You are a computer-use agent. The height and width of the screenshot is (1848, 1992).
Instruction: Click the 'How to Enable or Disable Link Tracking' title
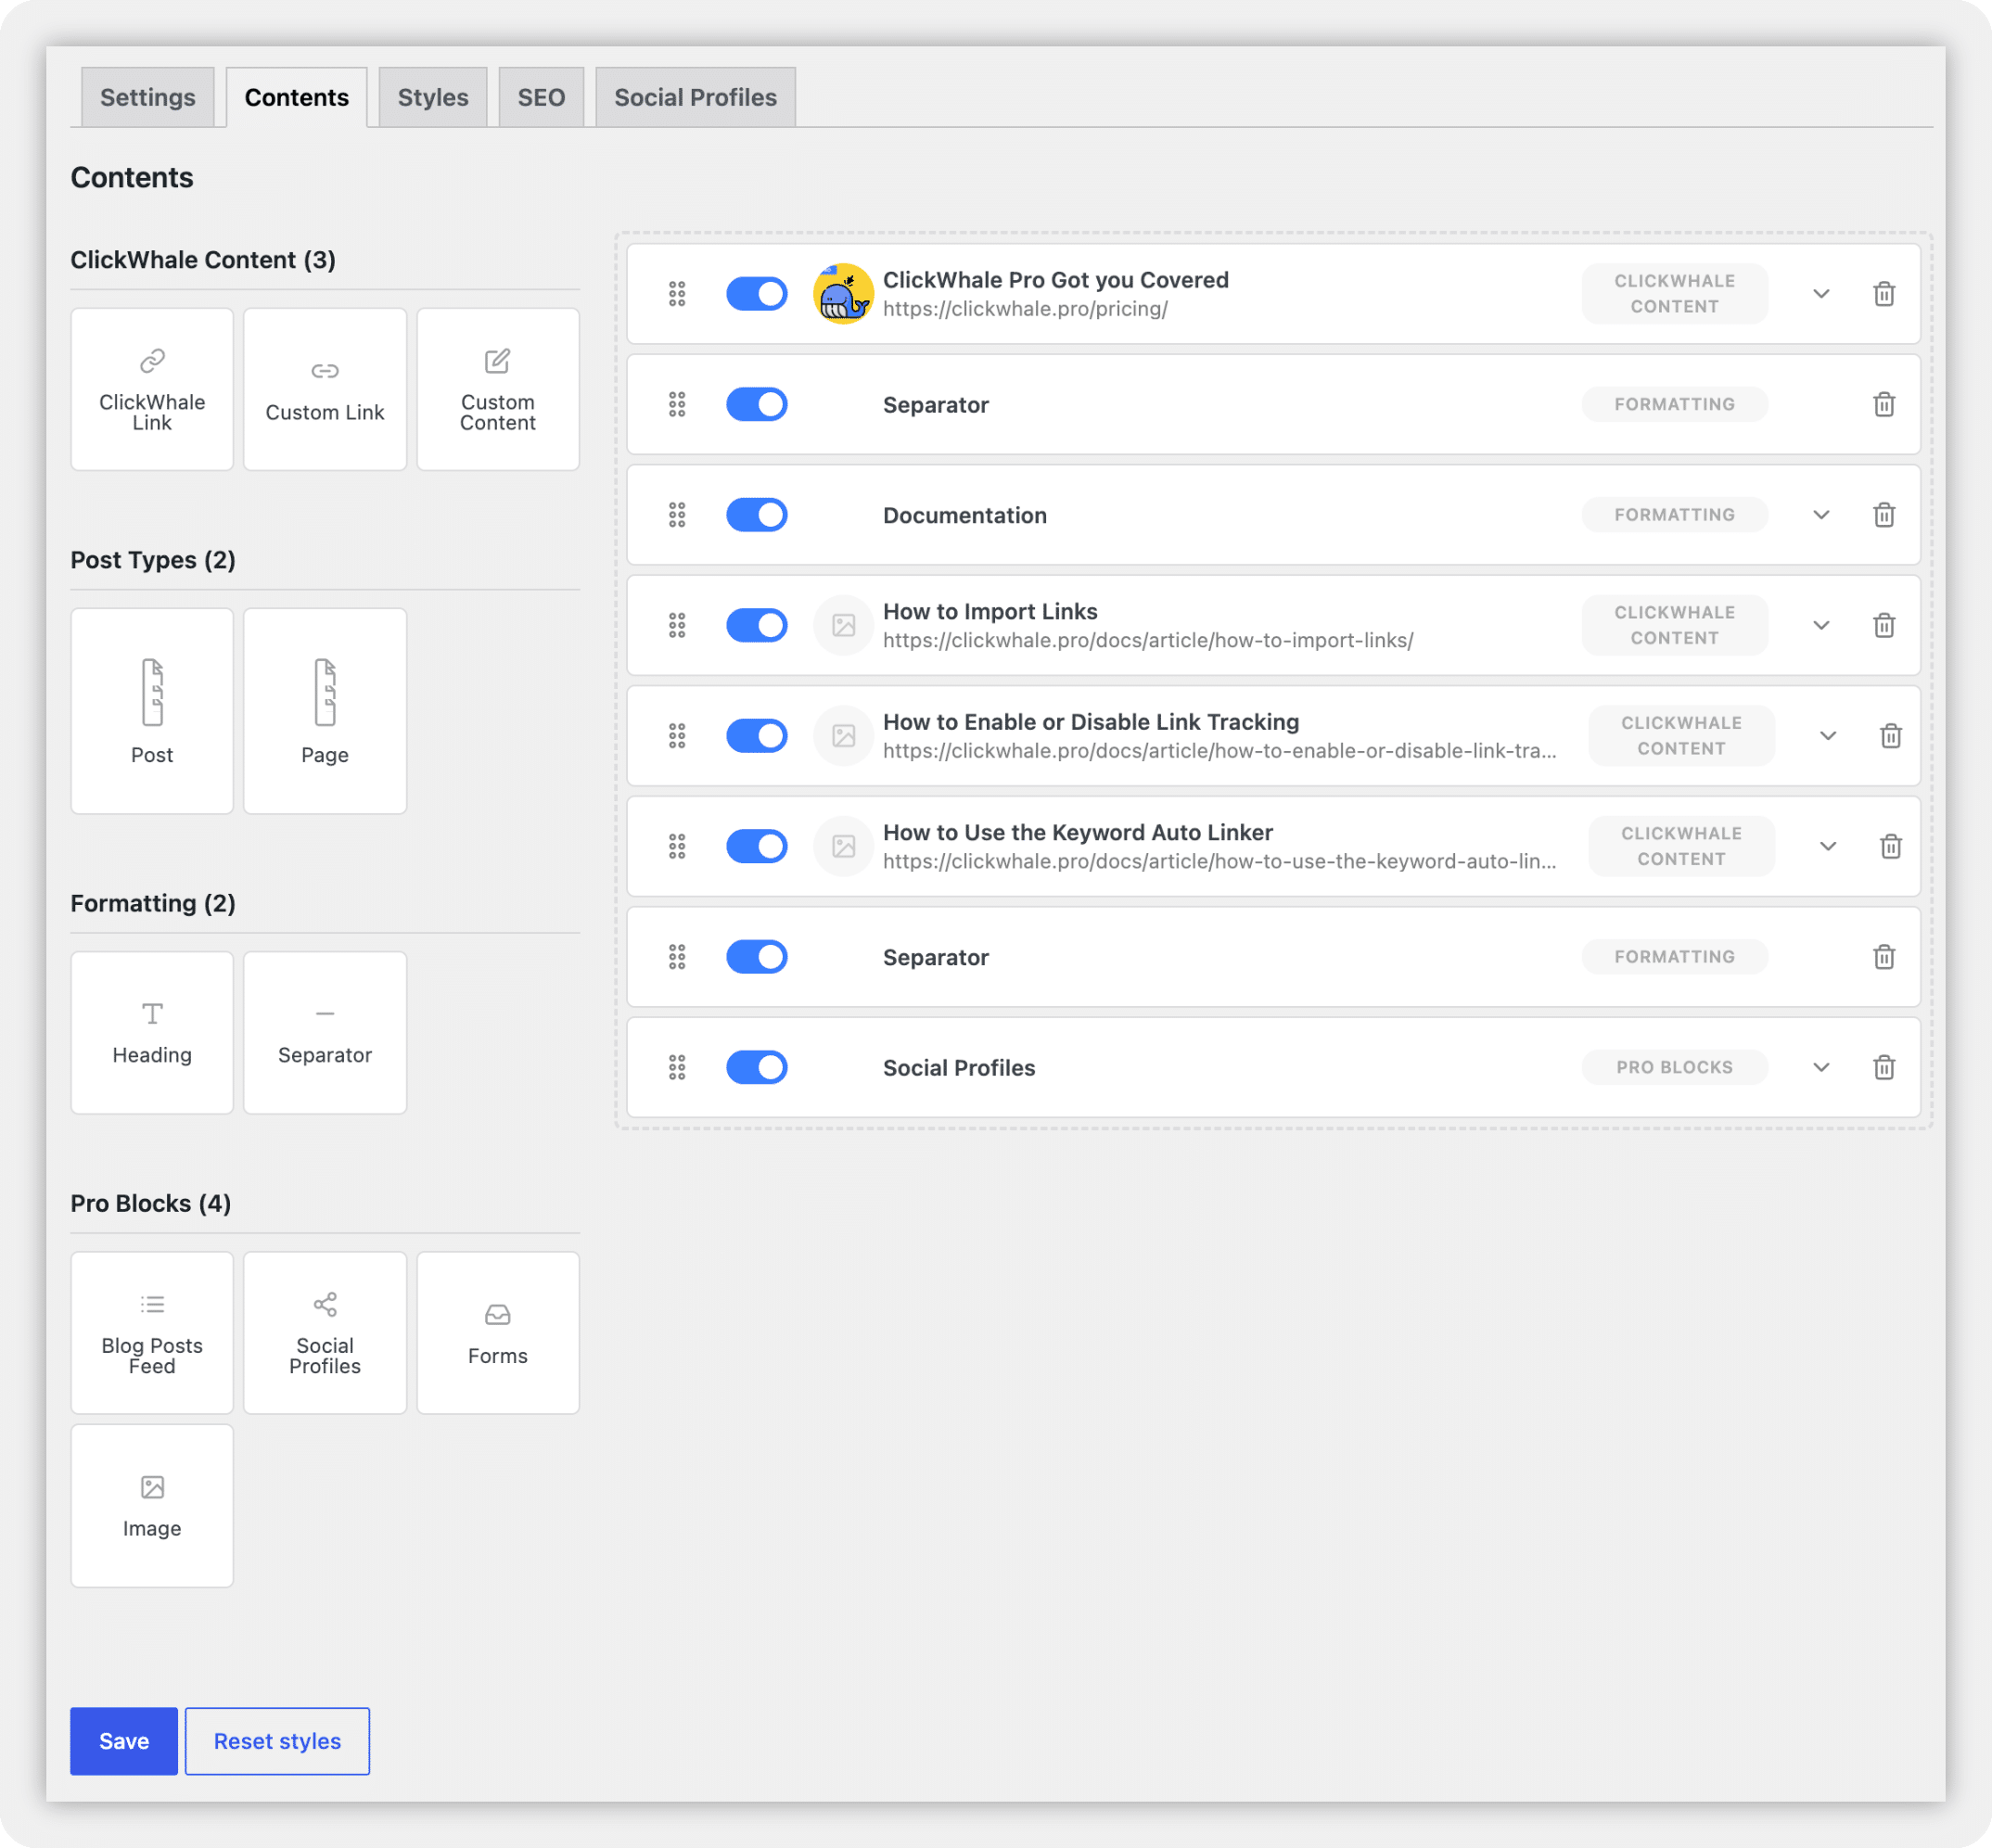(1091, 722)
